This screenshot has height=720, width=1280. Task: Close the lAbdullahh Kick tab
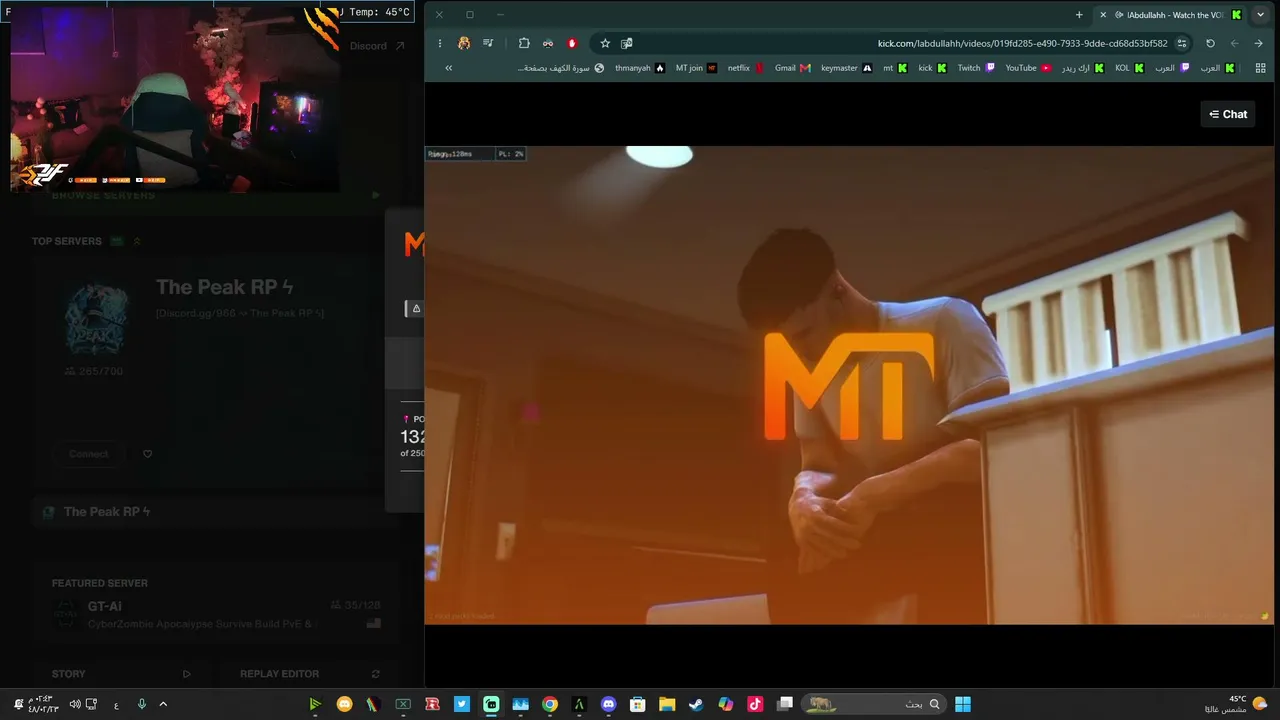click(1103, 15)
